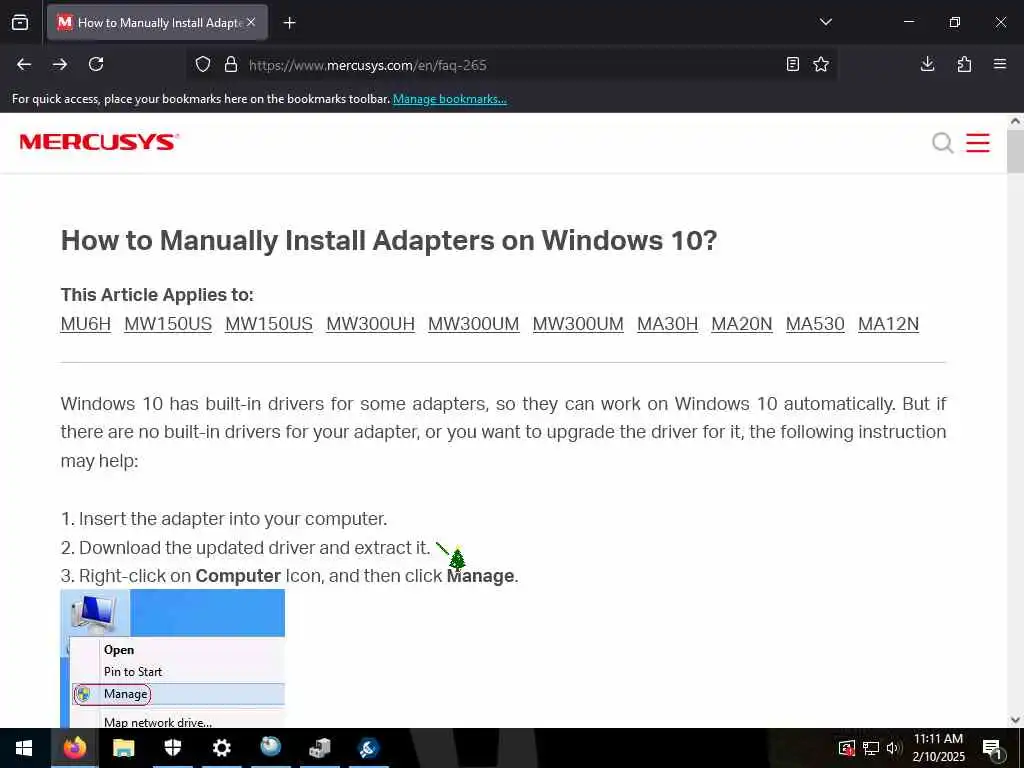Open a new tab with the plus button
Image resolution: width=1024 pixels, height=768 pixels.
289,23
